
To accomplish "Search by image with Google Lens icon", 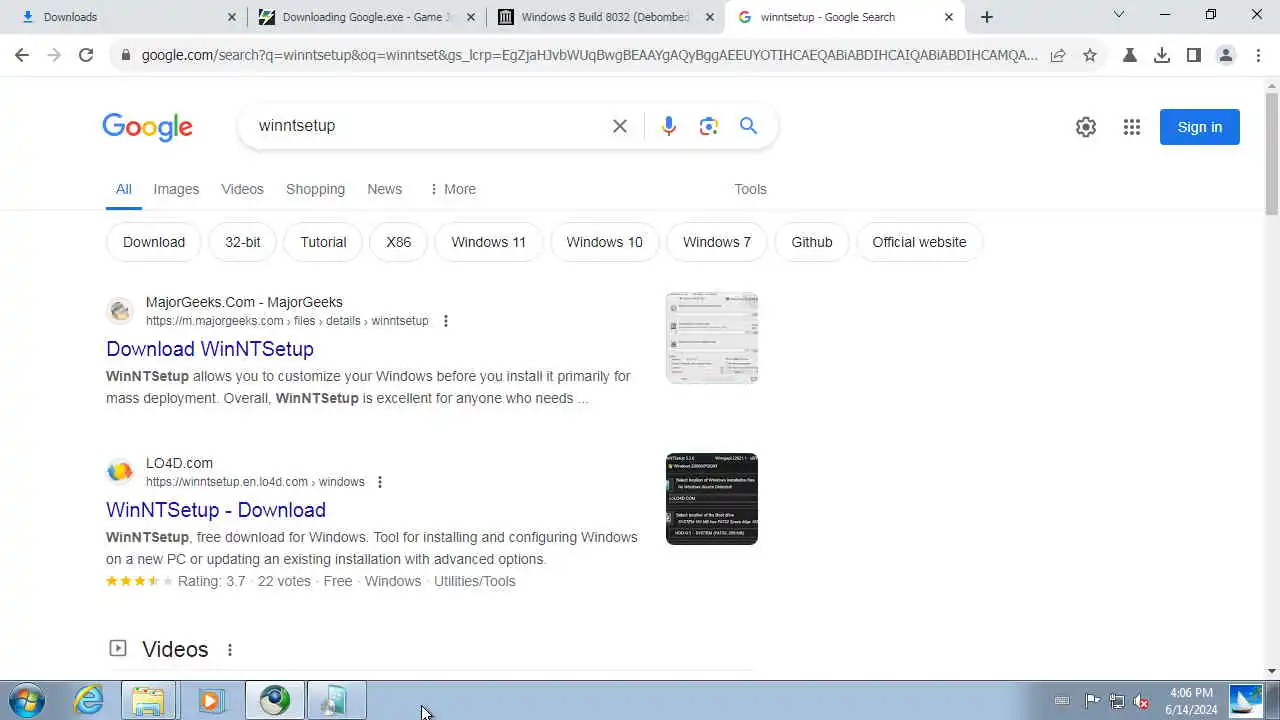I will click(x=709, y=126).
